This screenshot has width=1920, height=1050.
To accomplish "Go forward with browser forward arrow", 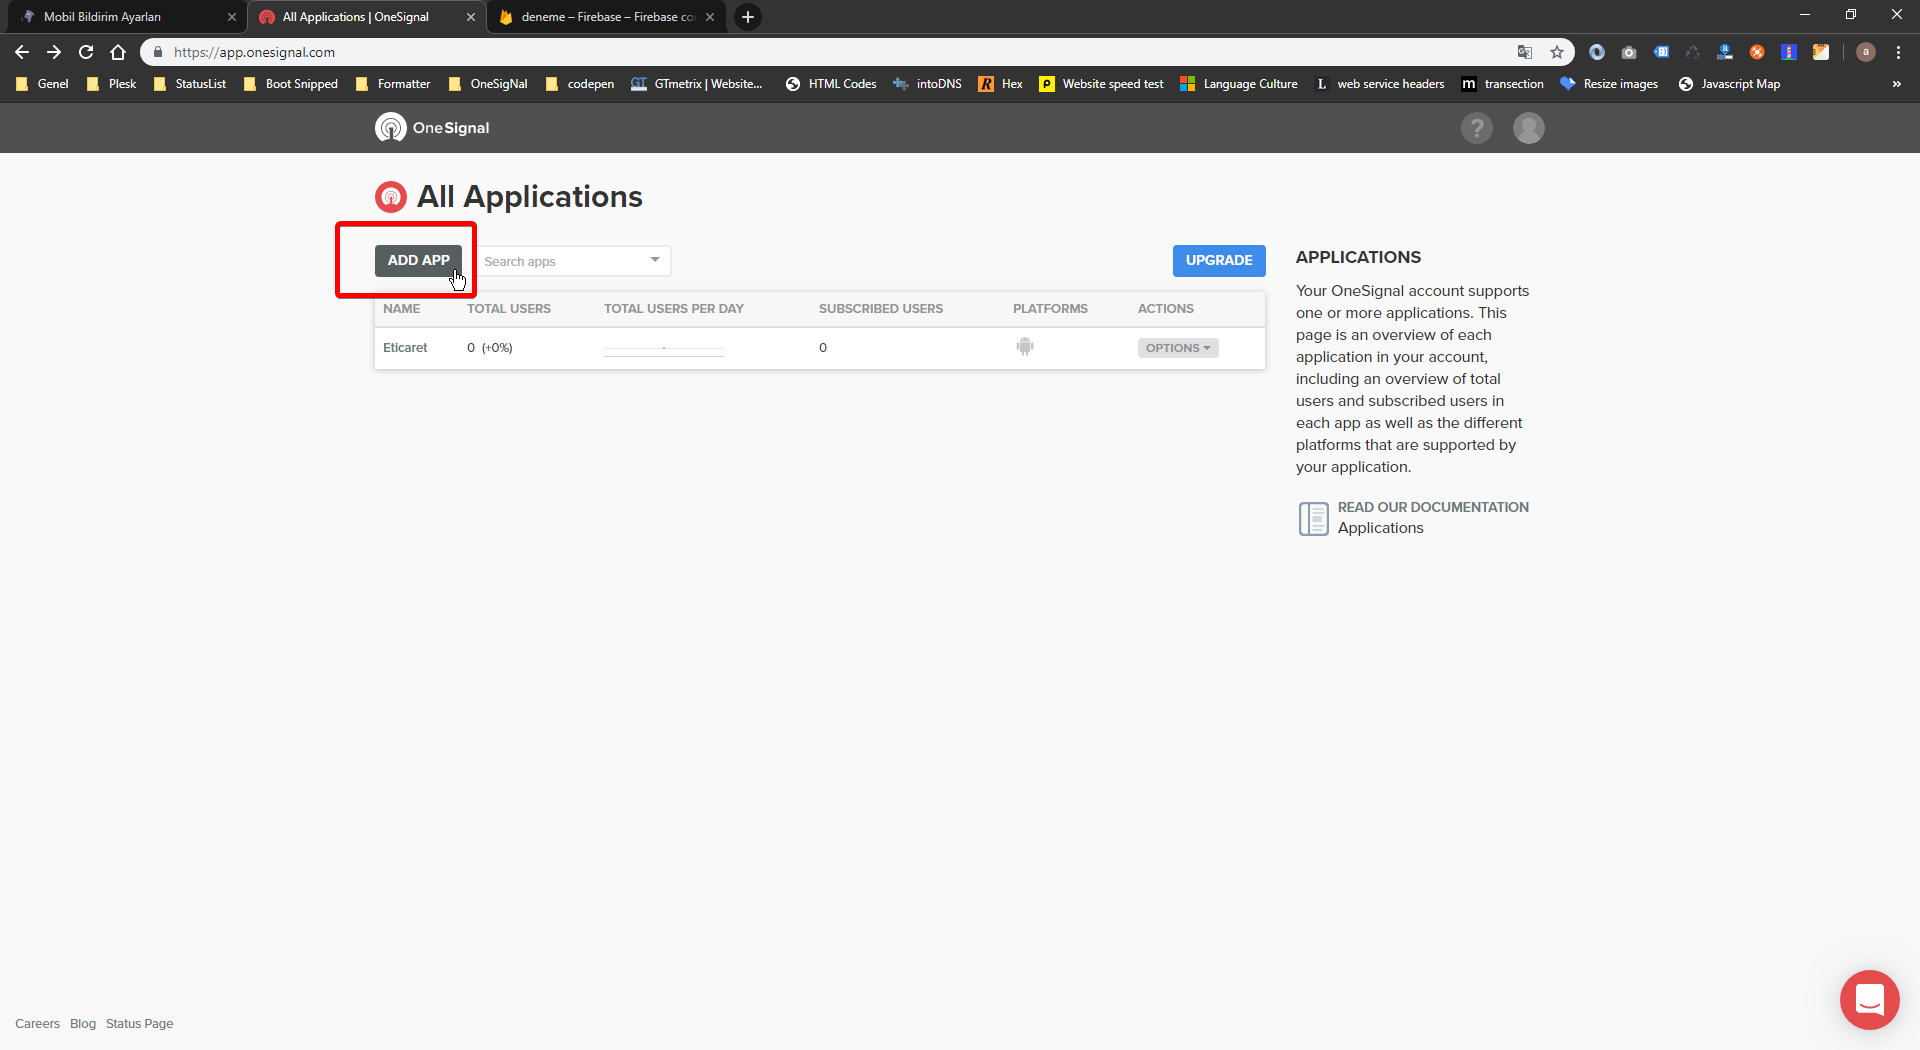I will coord(54,52).
